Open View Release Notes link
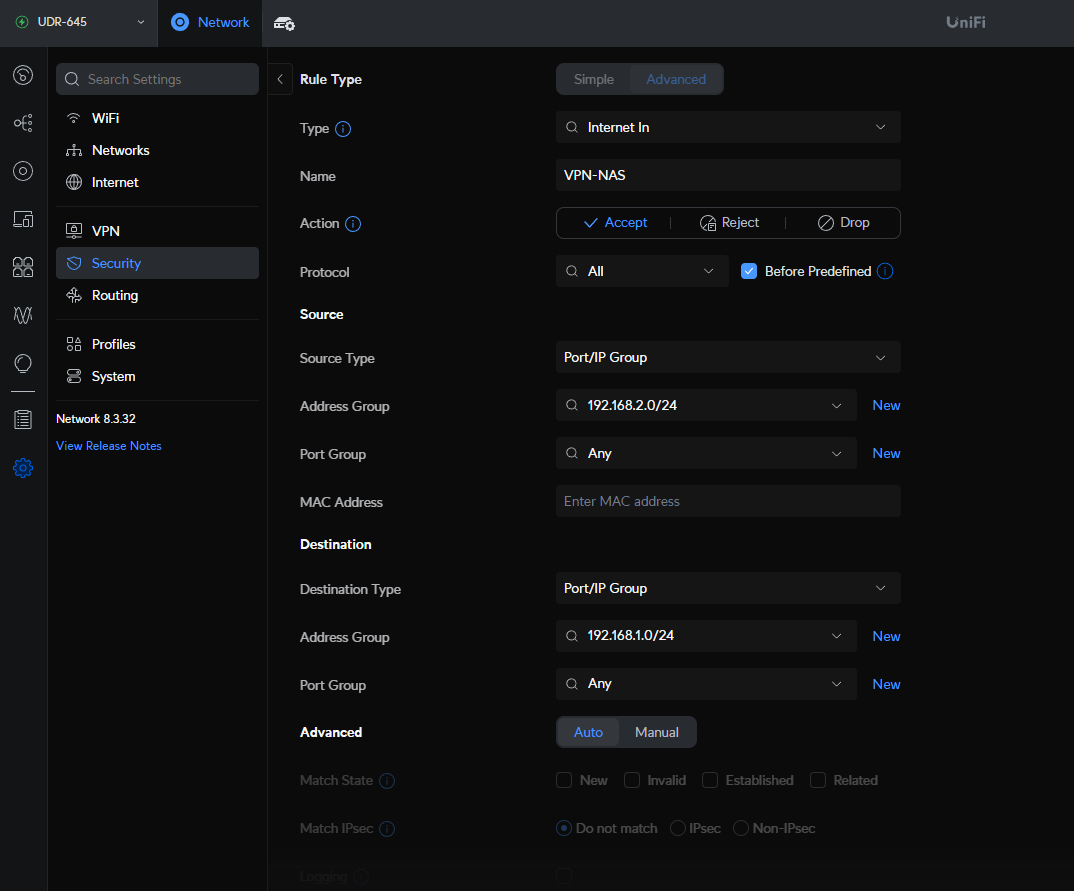1074x891 pixels. point(109,446)
